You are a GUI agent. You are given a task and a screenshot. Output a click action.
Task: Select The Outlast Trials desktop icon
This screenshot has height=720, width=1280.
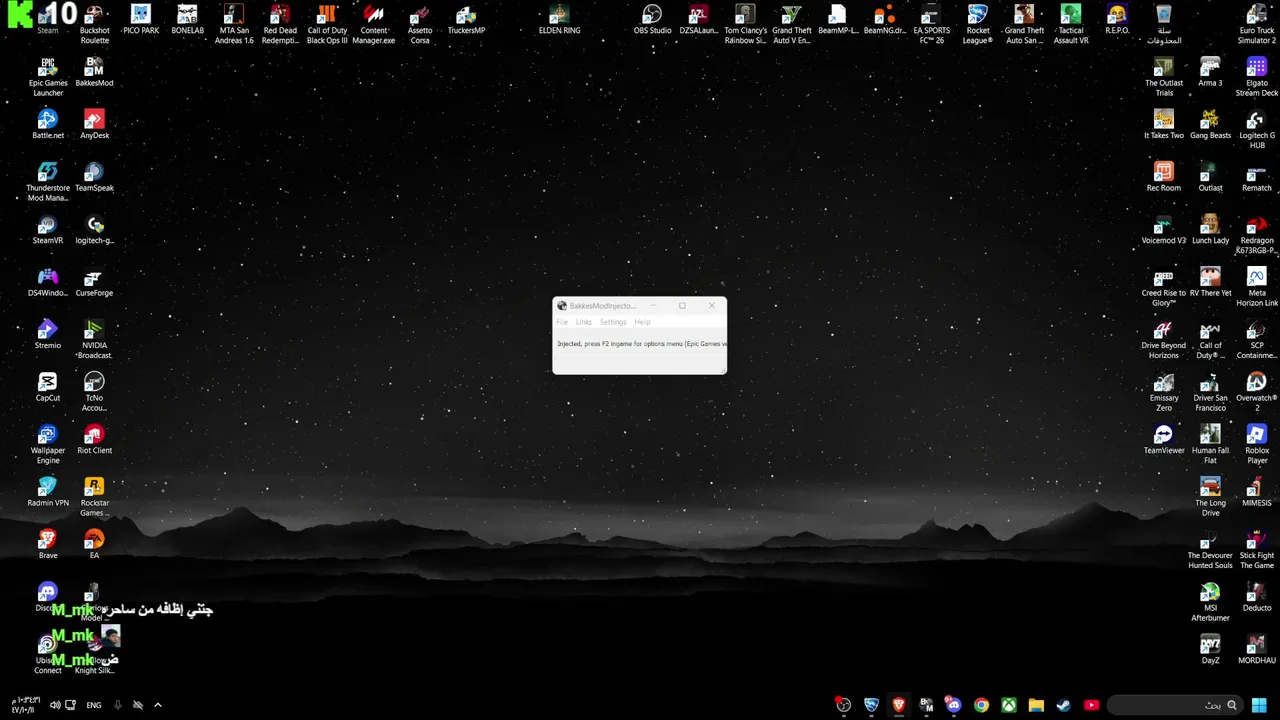point(1164,77)
